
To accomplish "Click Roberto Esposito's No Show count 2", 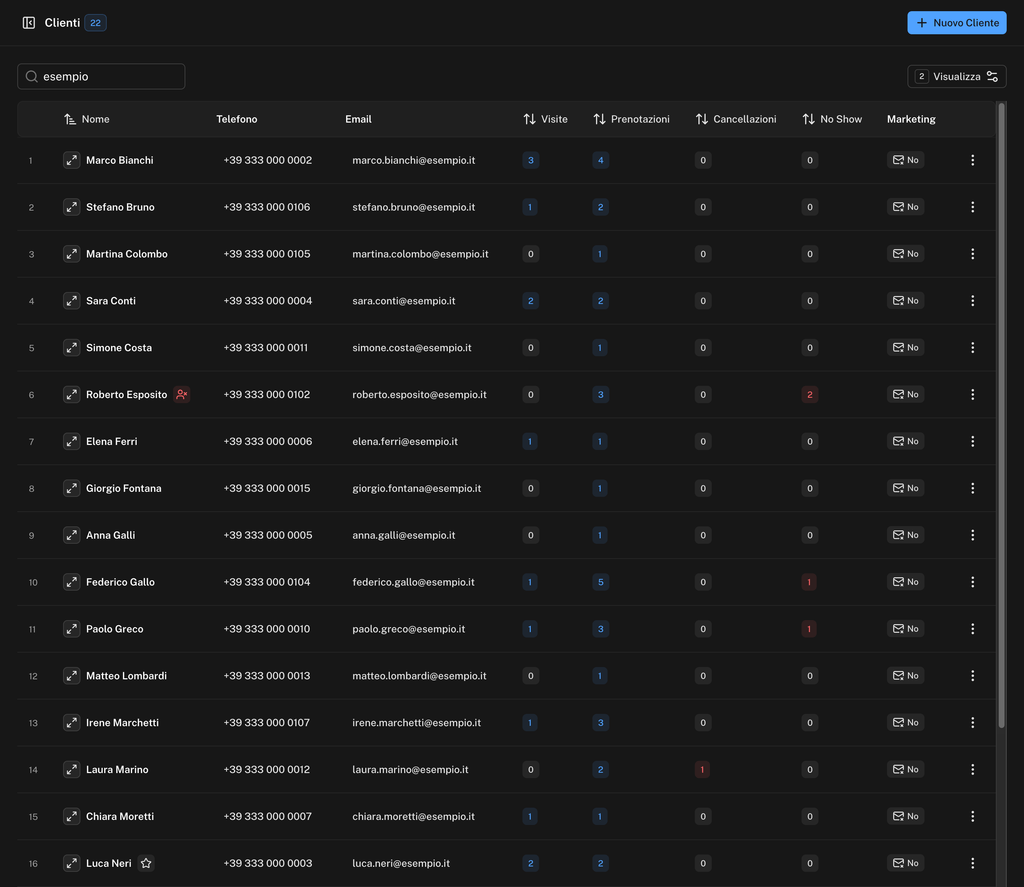I will 809,395.
